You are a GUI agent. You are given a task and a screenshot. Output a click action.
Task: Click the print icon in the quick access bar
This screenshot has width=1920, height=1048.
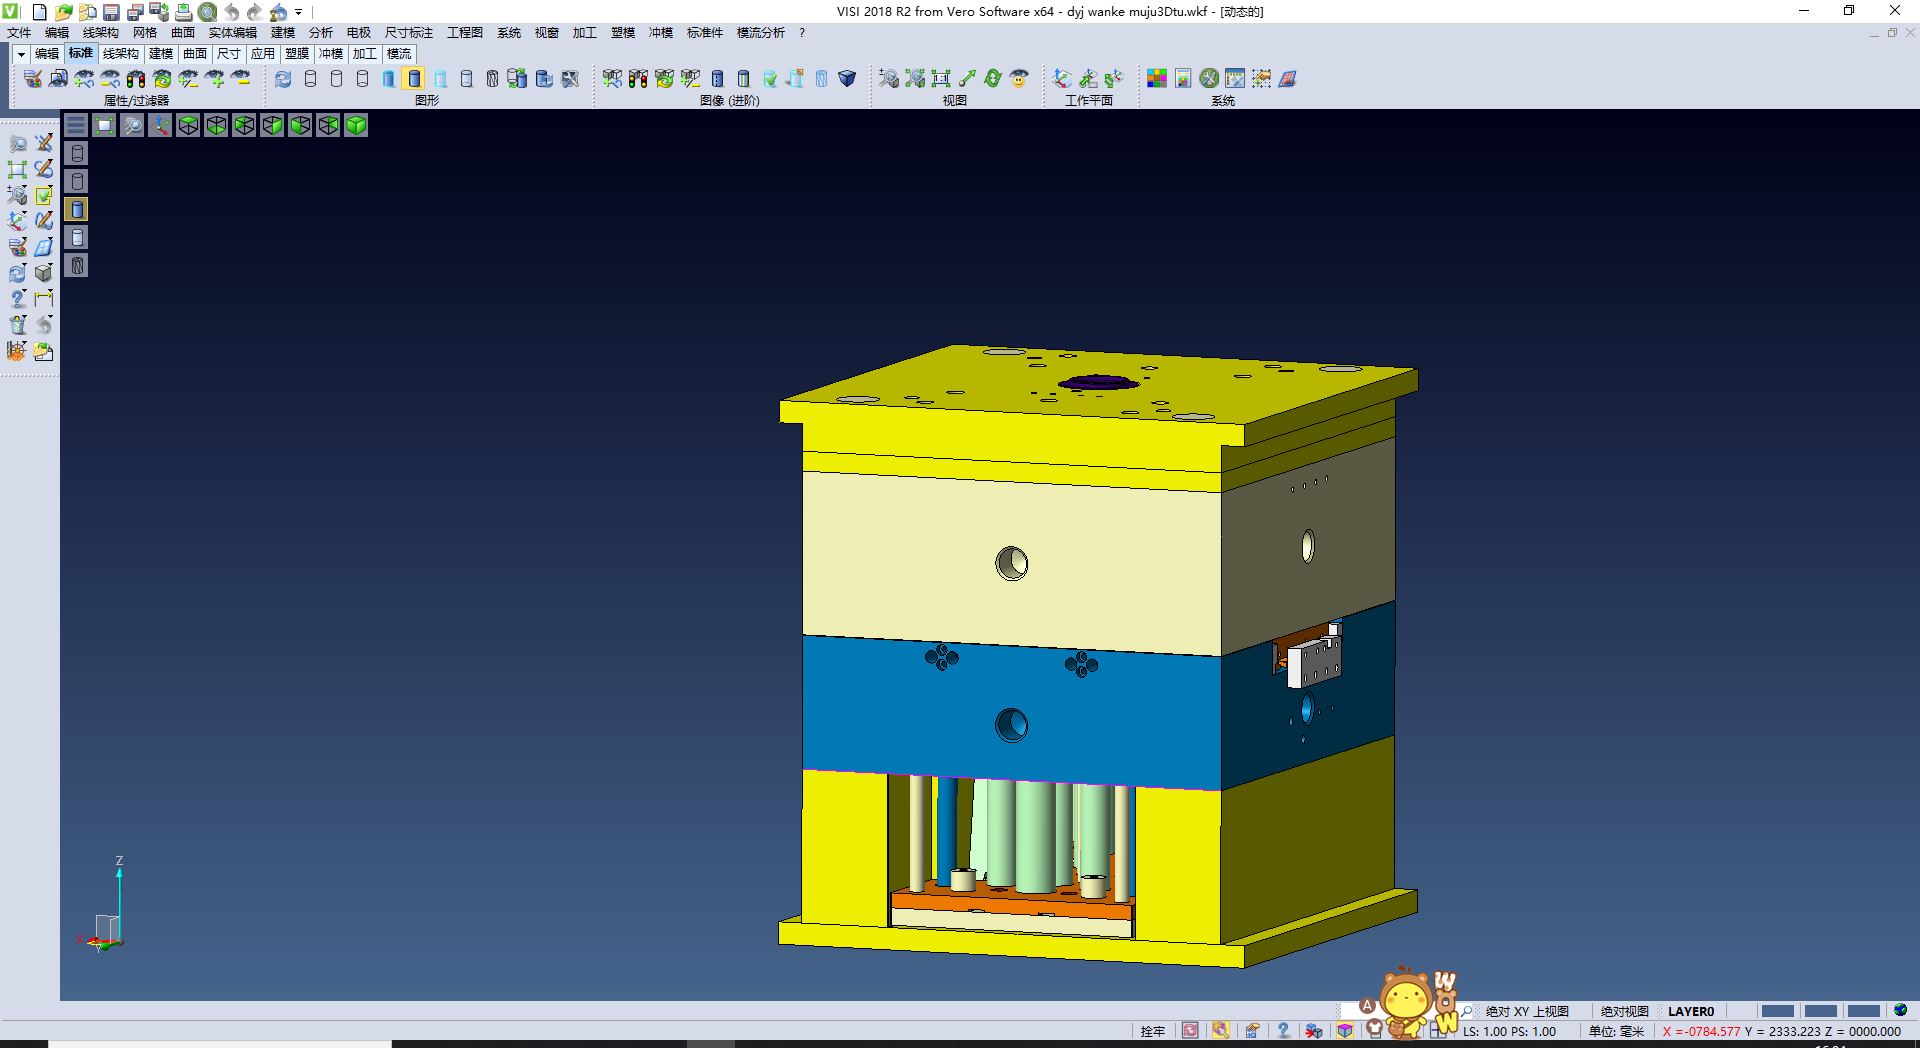(183, 12)
